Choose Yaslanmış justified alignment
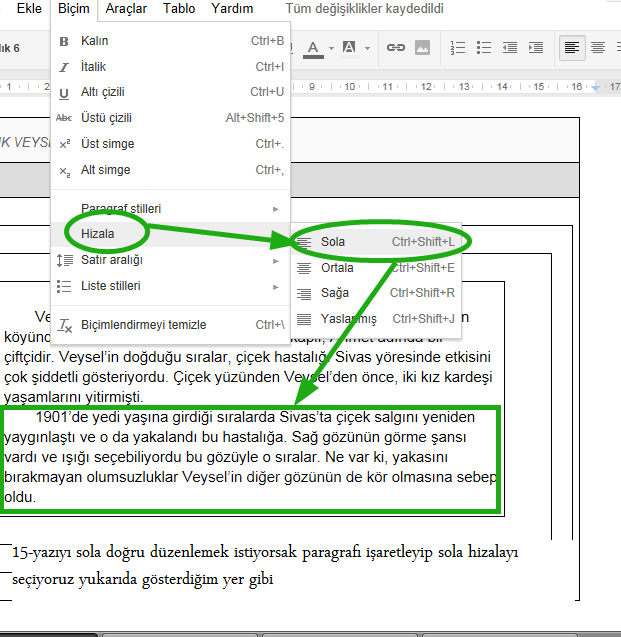The width and height of the screenshot is (621, 637). [376, 319]
